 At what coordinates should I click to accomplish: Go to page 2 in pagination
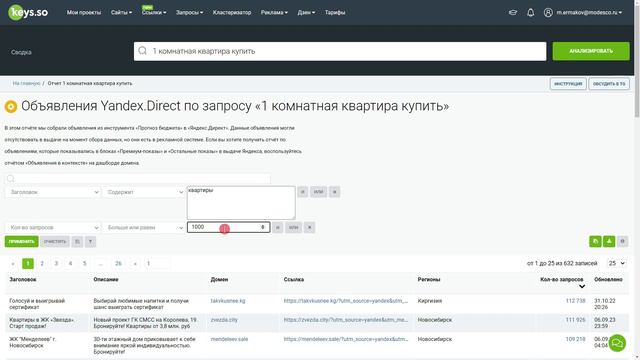42,264
